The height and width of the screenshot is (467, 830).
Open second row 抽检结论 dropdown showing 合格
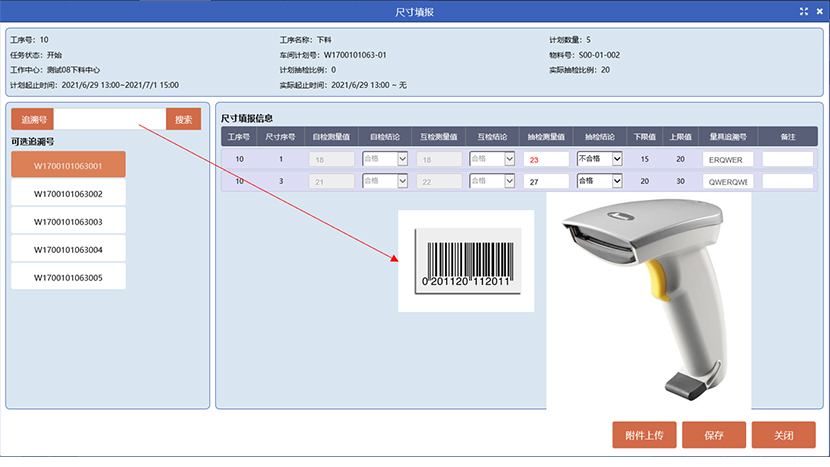coord(599,181)
